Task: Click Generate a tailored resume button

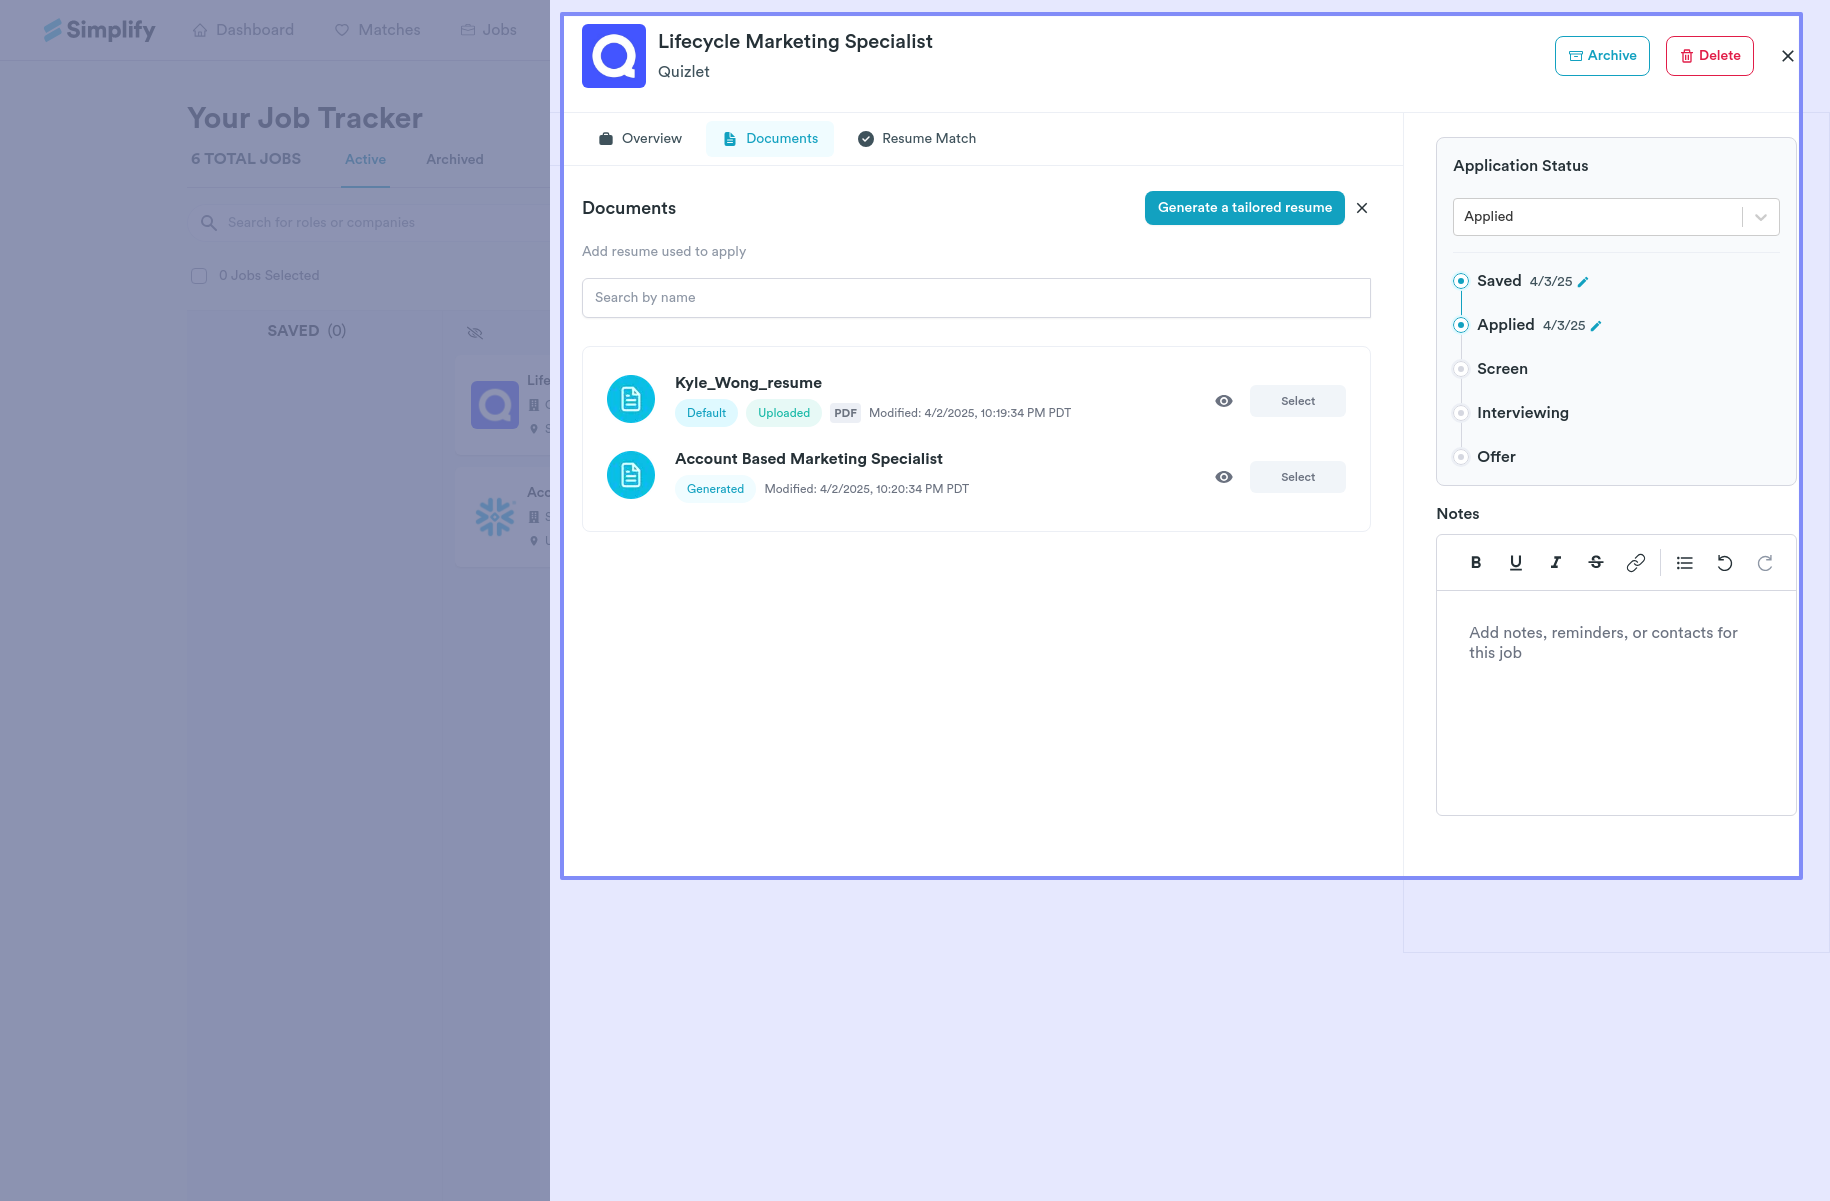Action: [1244, 208]
